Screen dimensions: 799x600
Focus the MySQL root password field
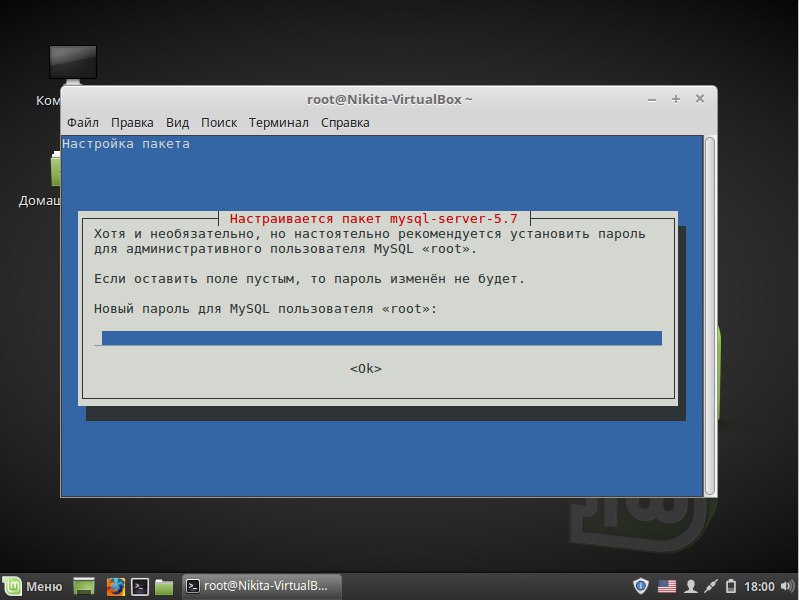pyautogui.click(x=378, y=338)
